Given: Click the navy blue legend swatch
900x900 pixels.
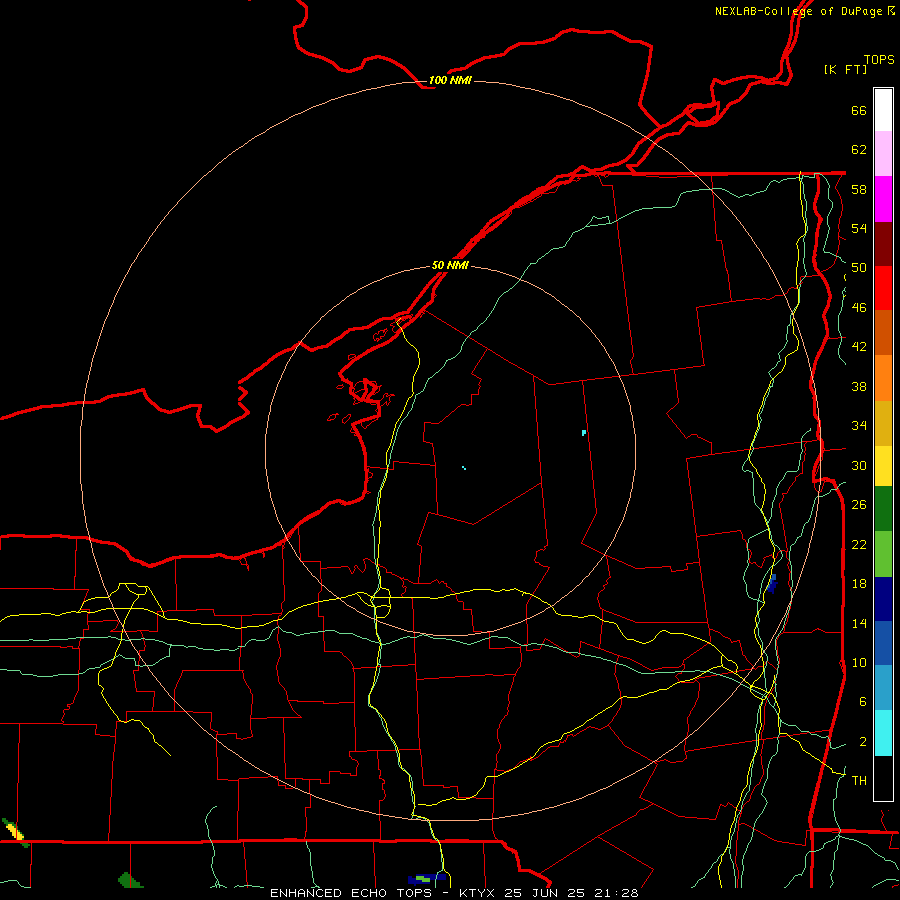Looking at the screenshot, I should coord(883,599).
